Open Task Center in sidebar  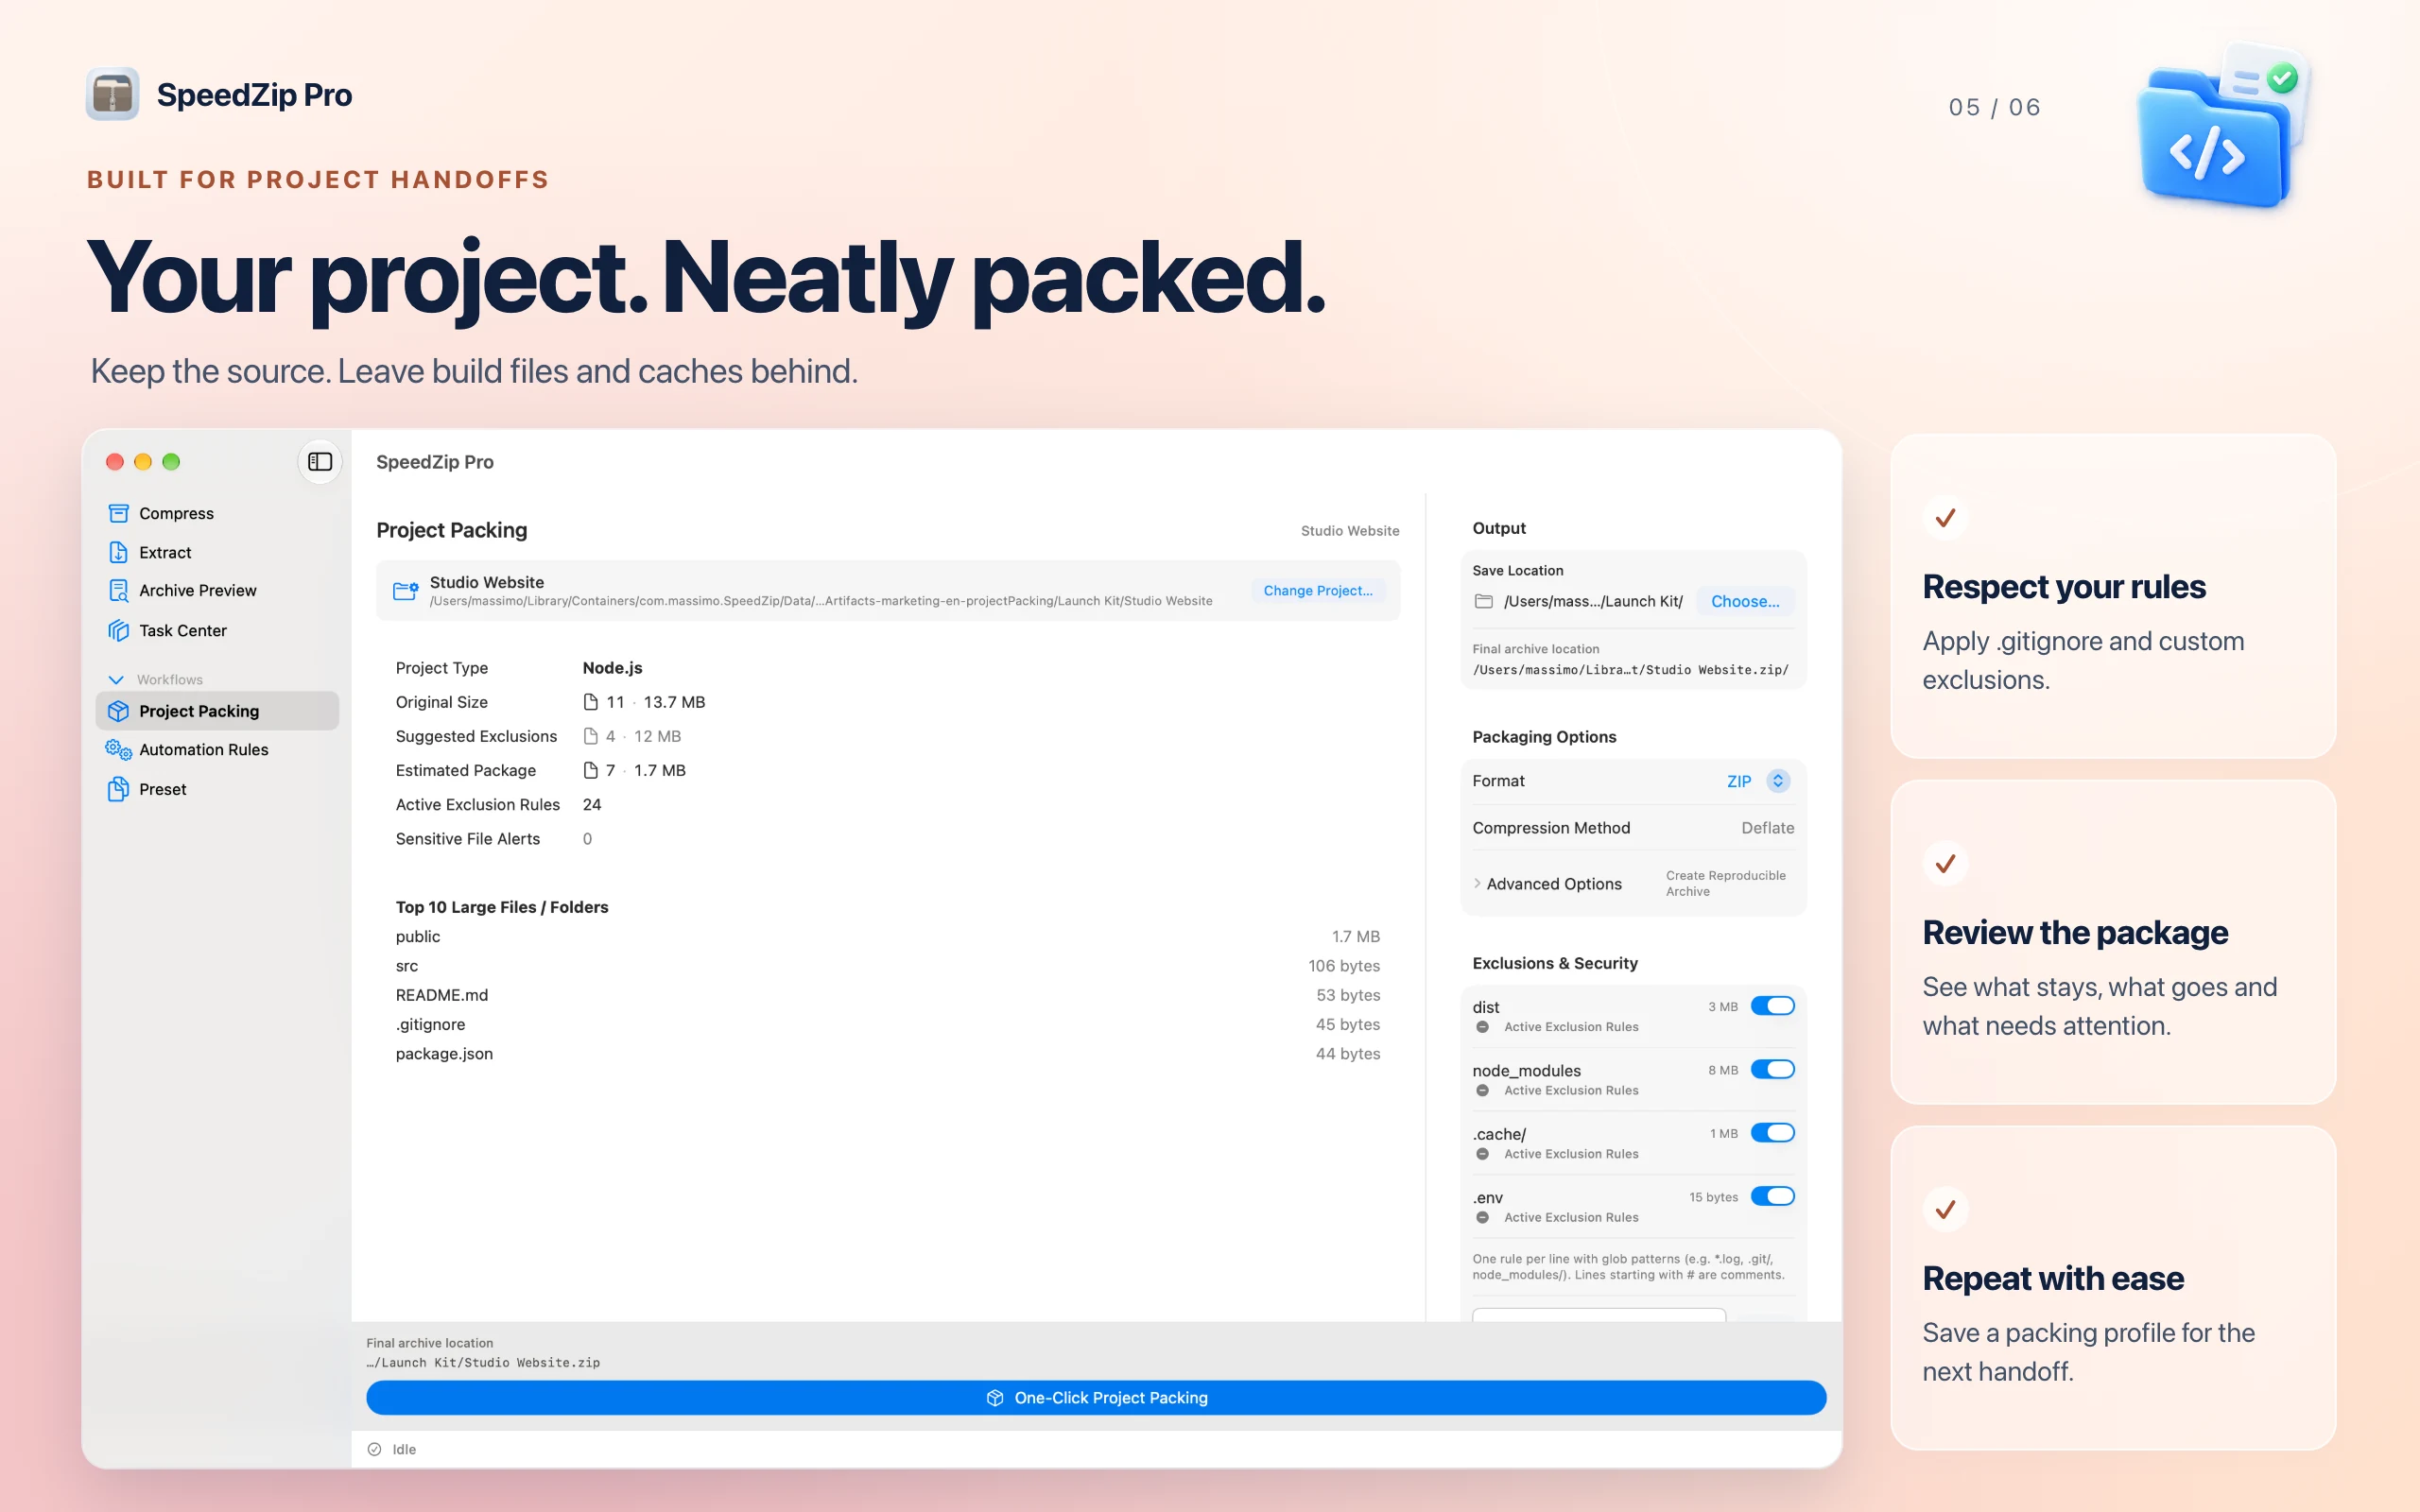(x=217, y=630)
